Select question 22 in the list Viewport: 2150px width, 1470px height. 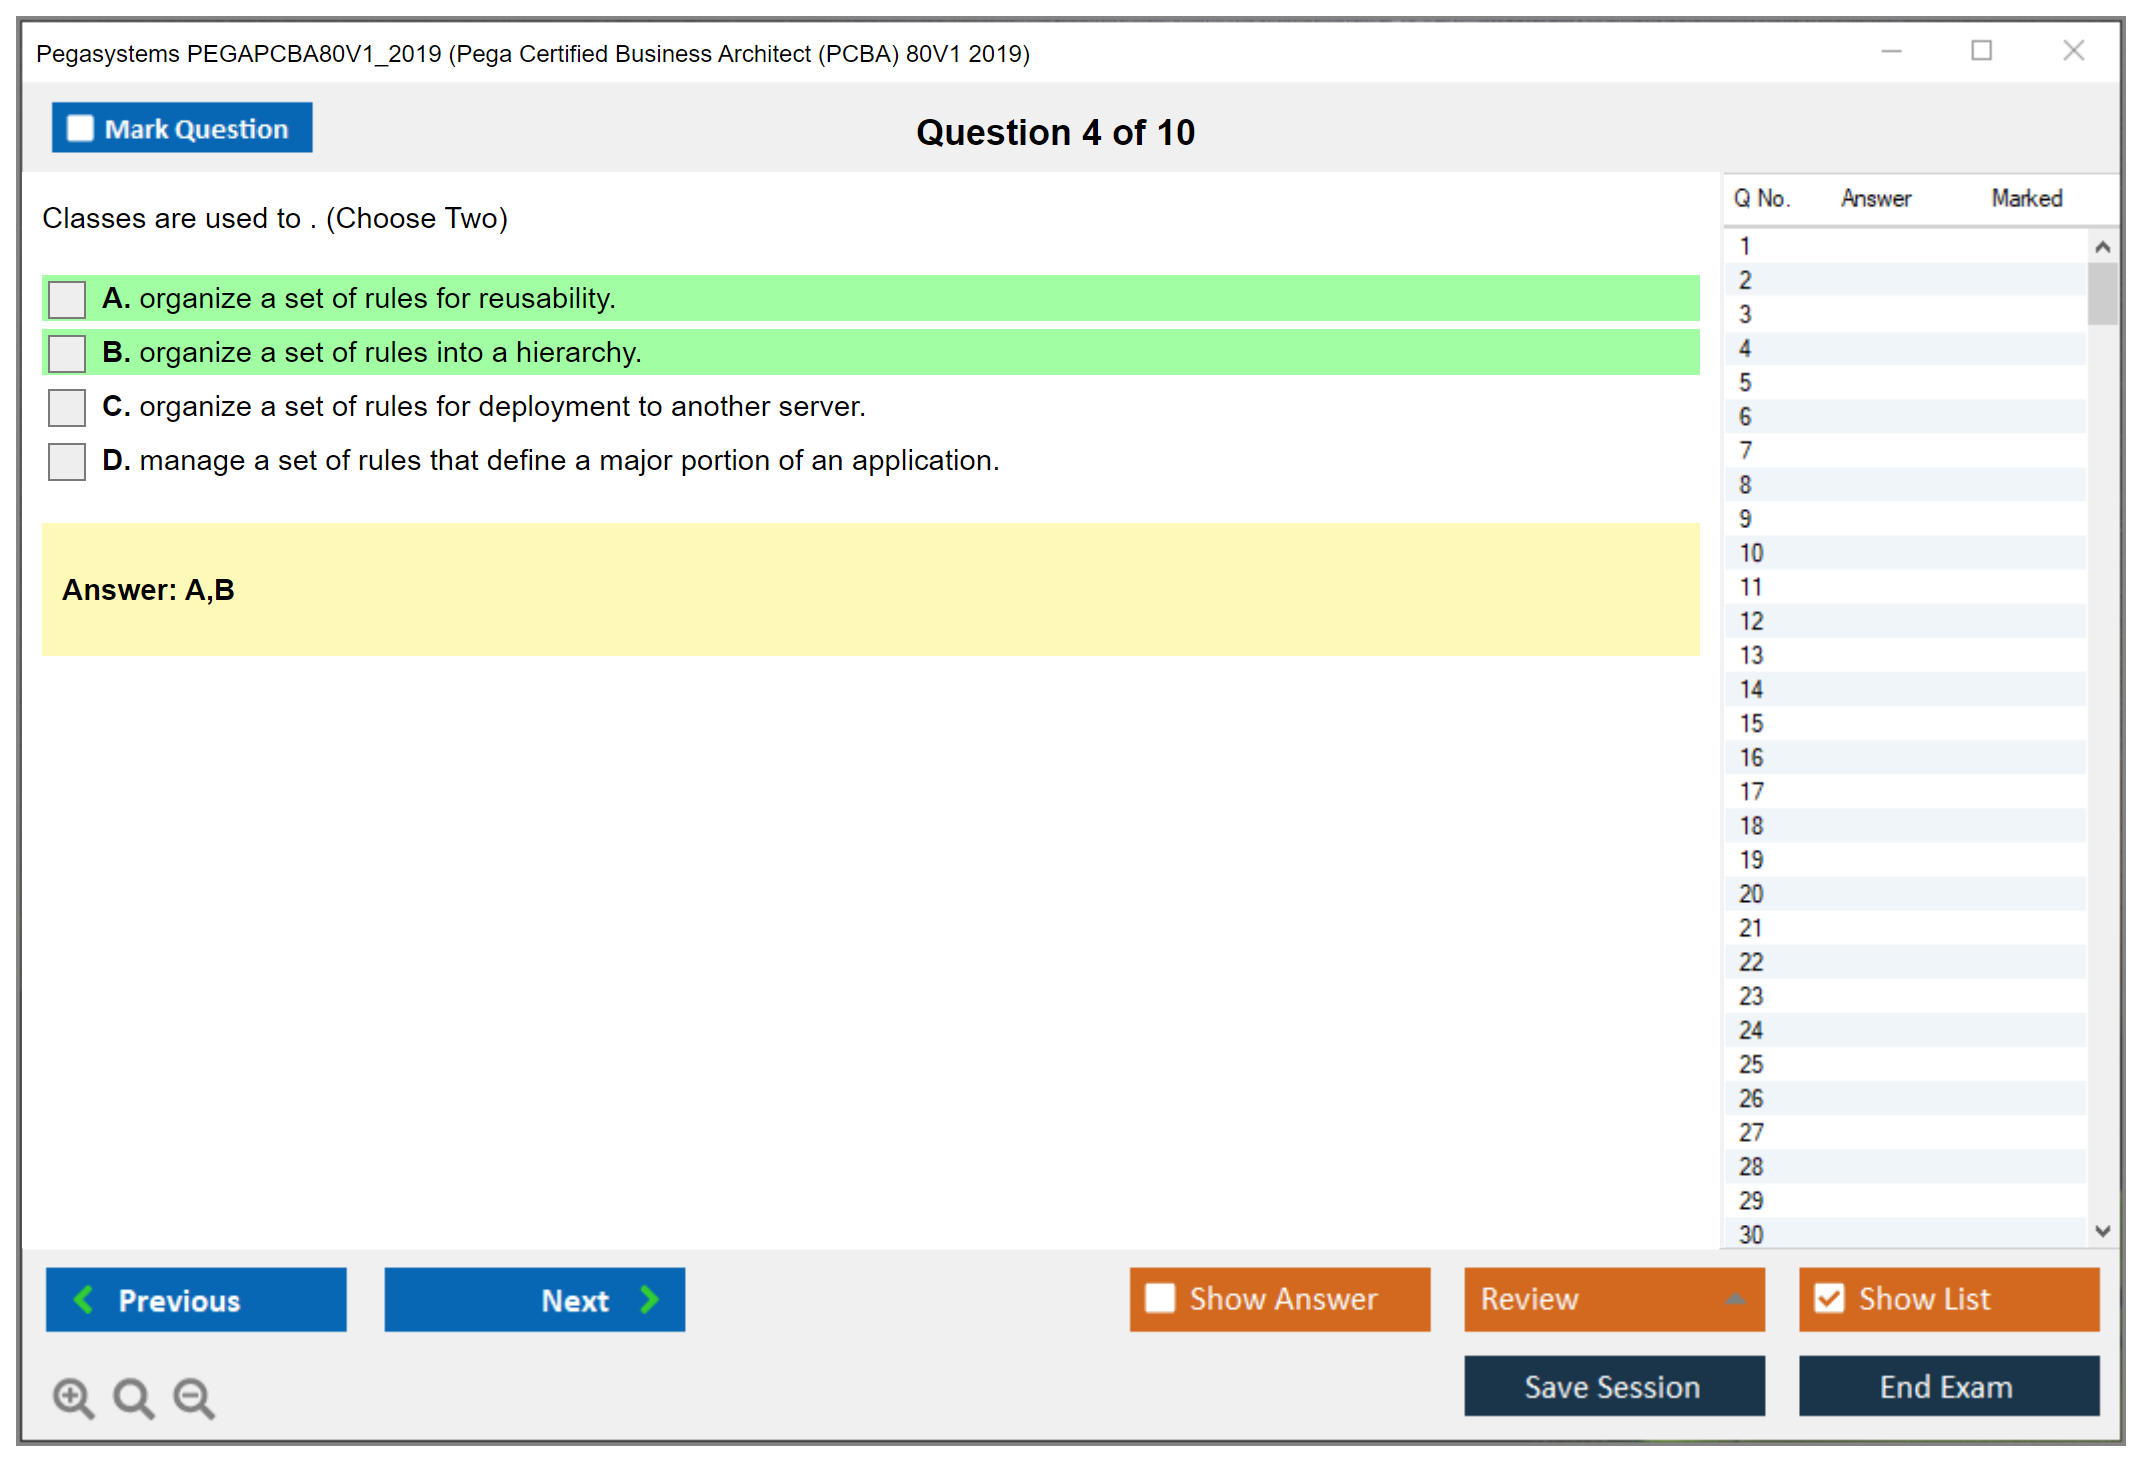point(1751,962)
